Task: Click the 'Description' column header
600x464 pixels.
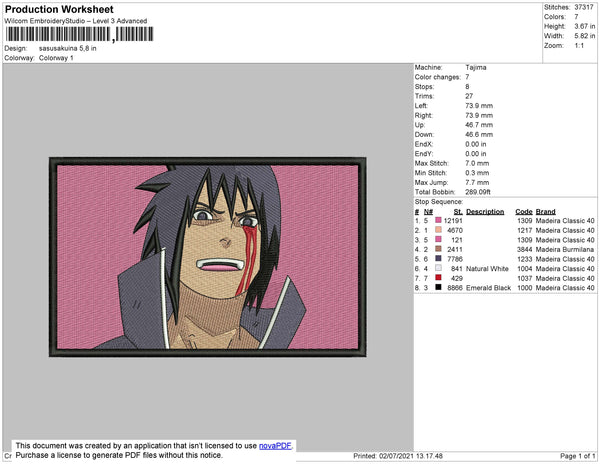Action: coord(485,212)
